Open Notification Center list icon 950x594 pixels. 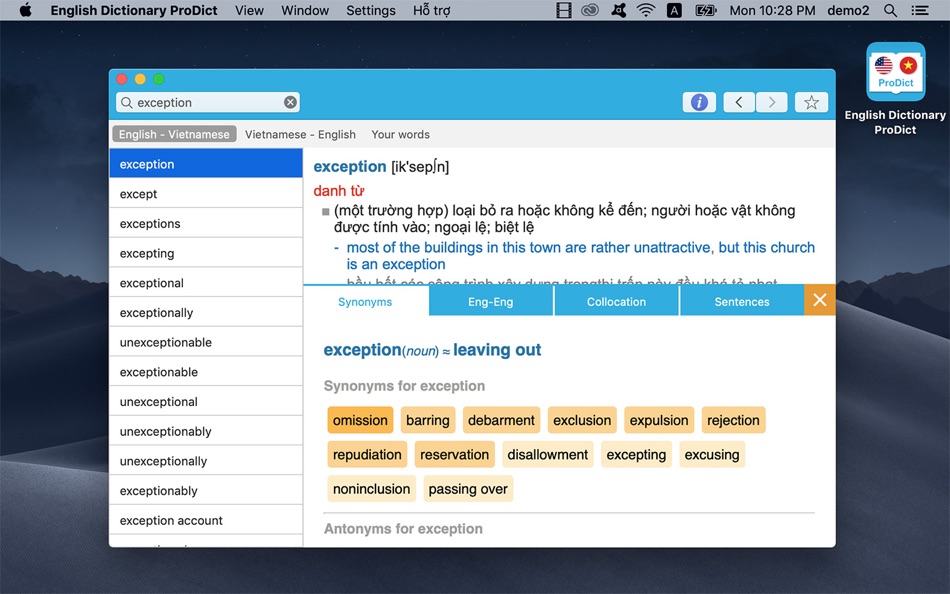click(x=920, y=10)
